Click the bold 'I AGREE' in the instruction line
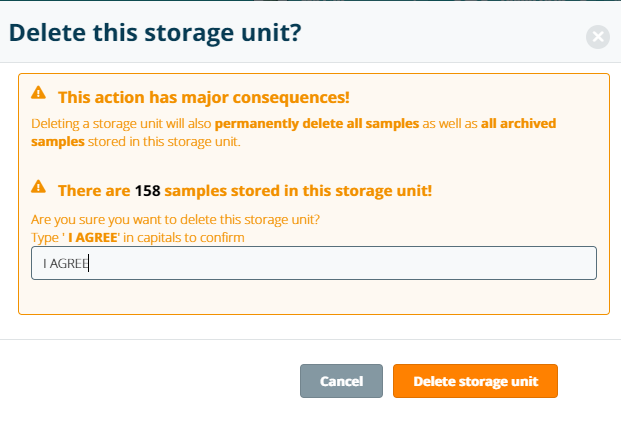Viewport: 621px width, 425px height. click(91, 237)
